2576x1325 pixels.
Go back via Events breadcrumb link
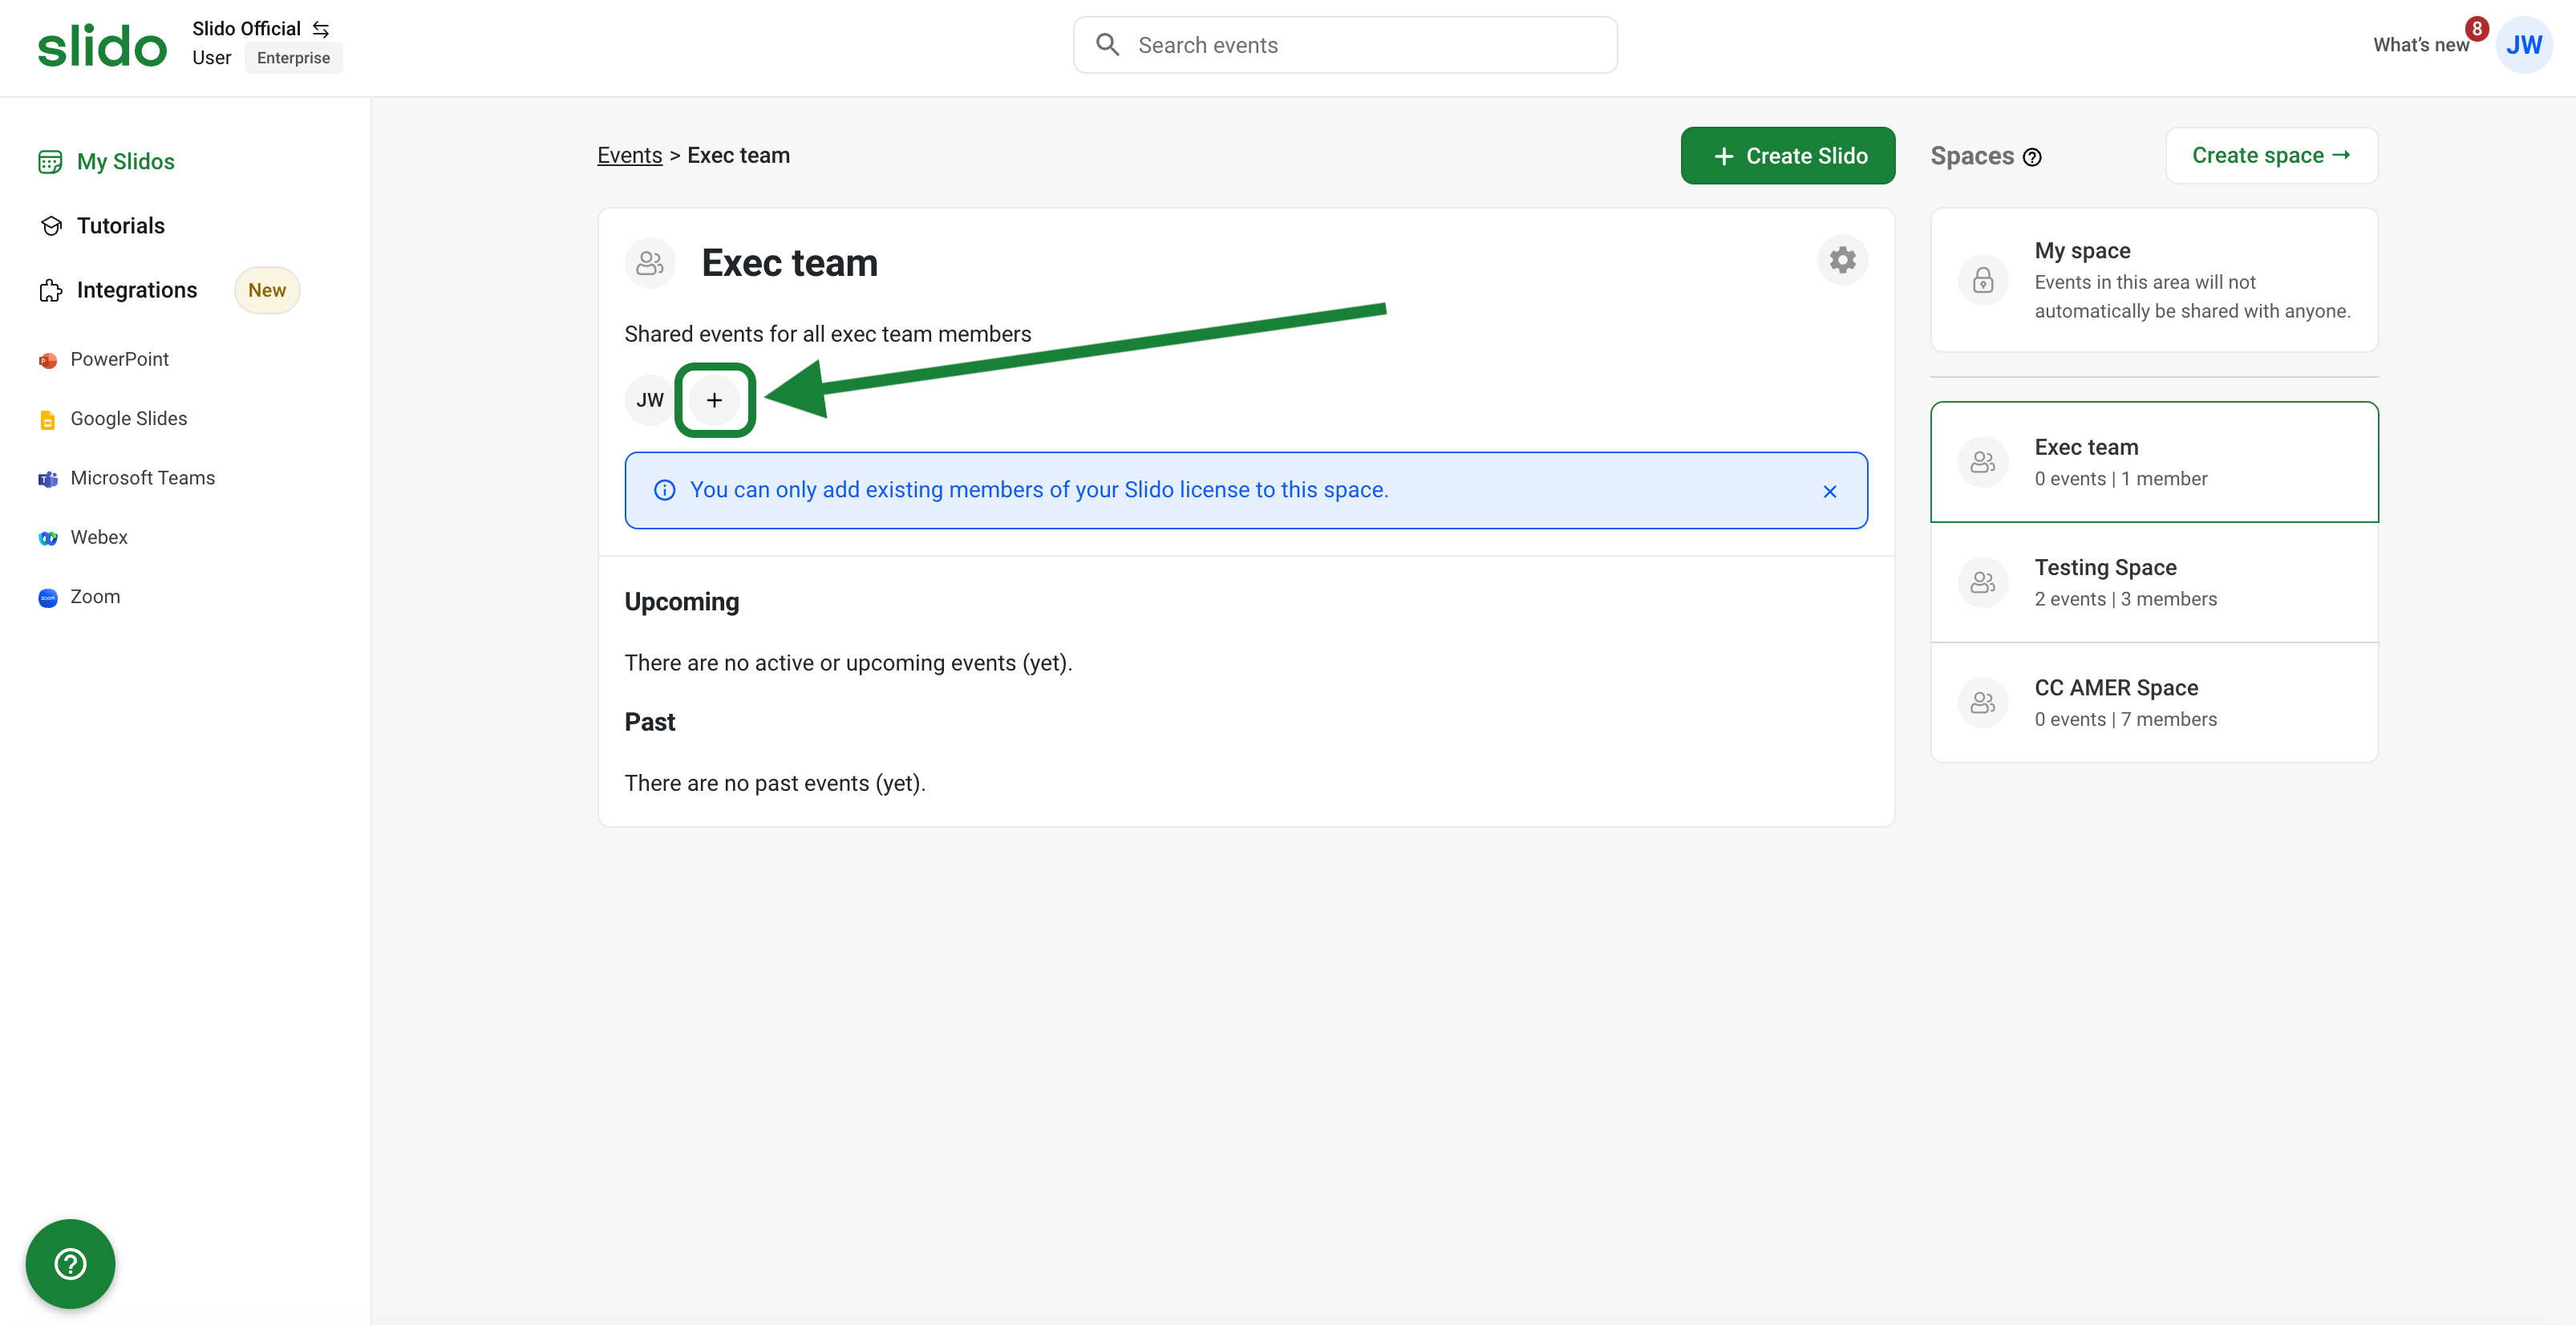point(630,155)
